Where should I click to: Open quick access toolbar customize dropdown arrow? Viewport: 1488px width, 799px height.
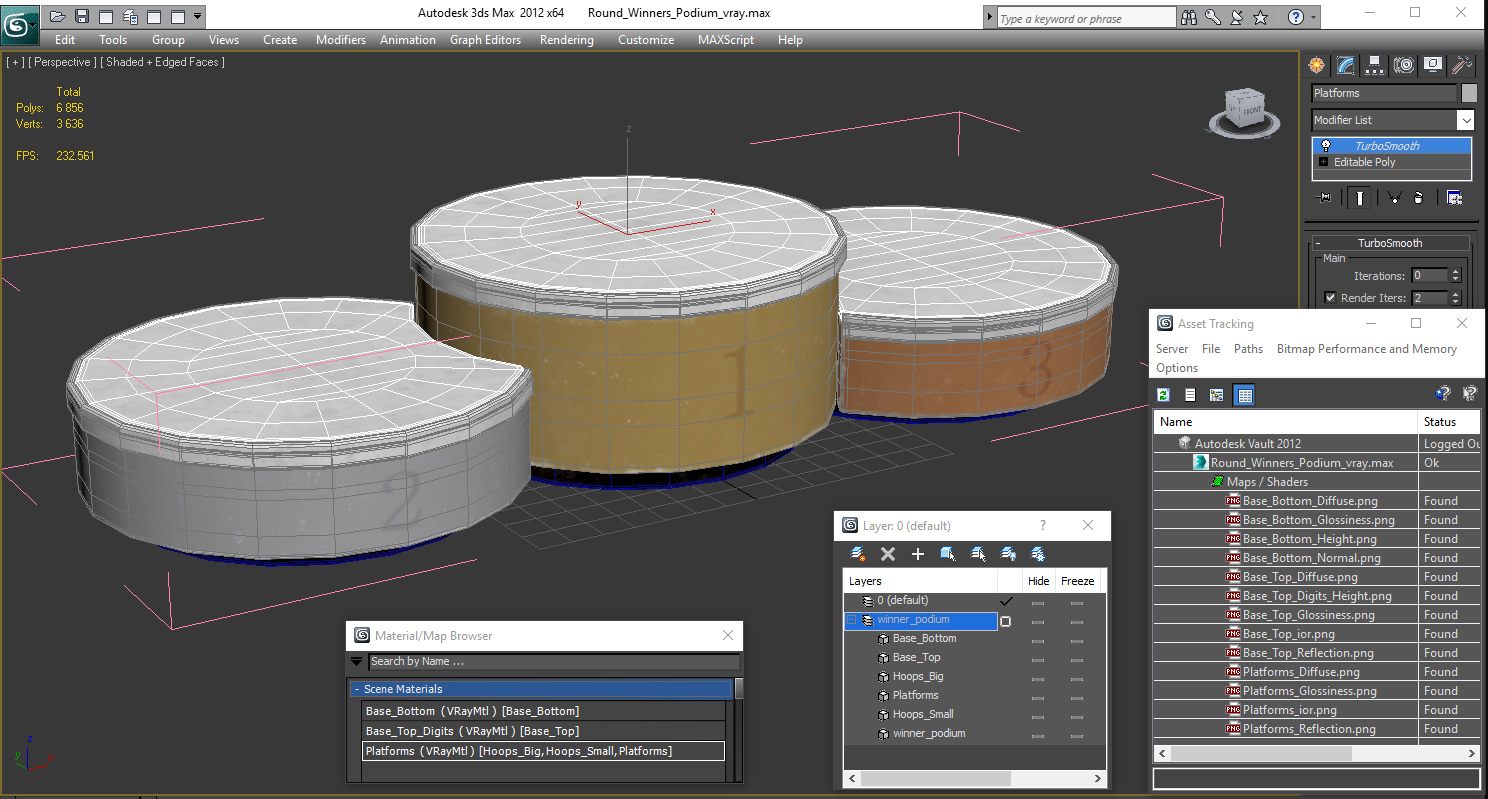[197, 16]
